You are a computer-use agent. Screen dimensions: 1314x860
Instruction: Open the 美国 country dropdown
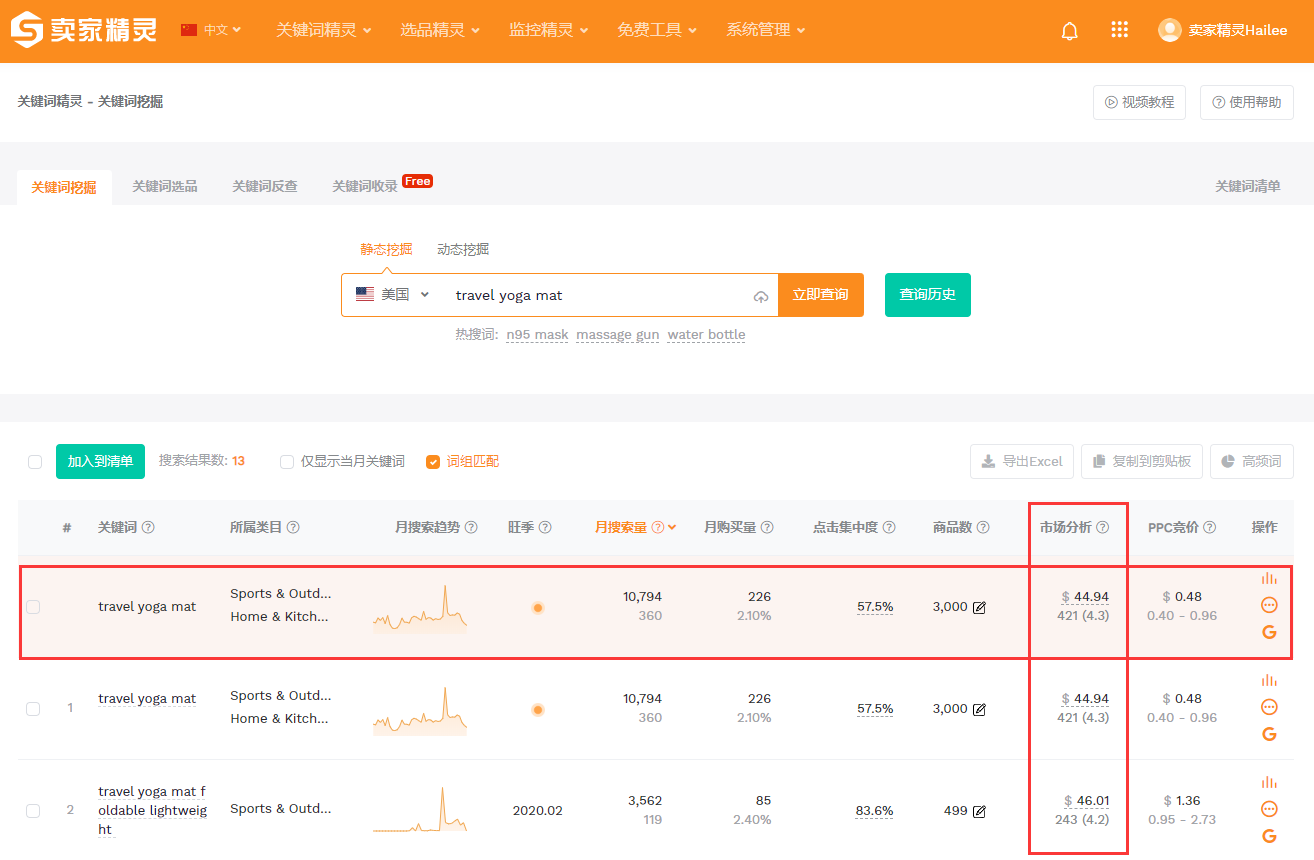(x=393, y=295)
